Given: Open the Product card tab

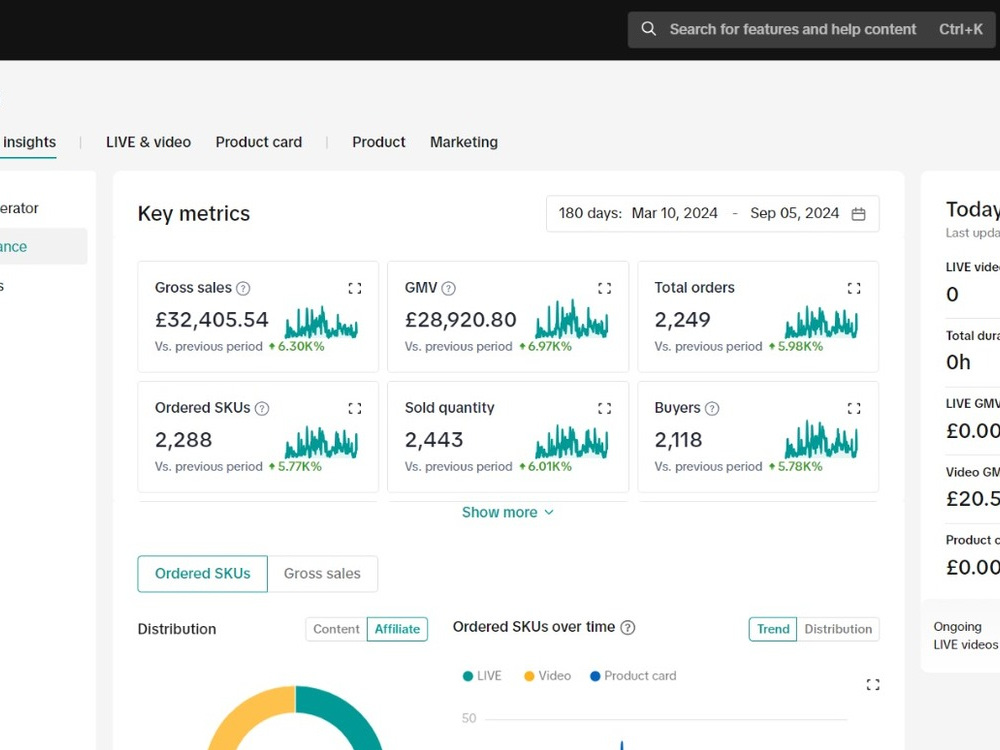Looking at the screenshot, I should coord(259,142).
